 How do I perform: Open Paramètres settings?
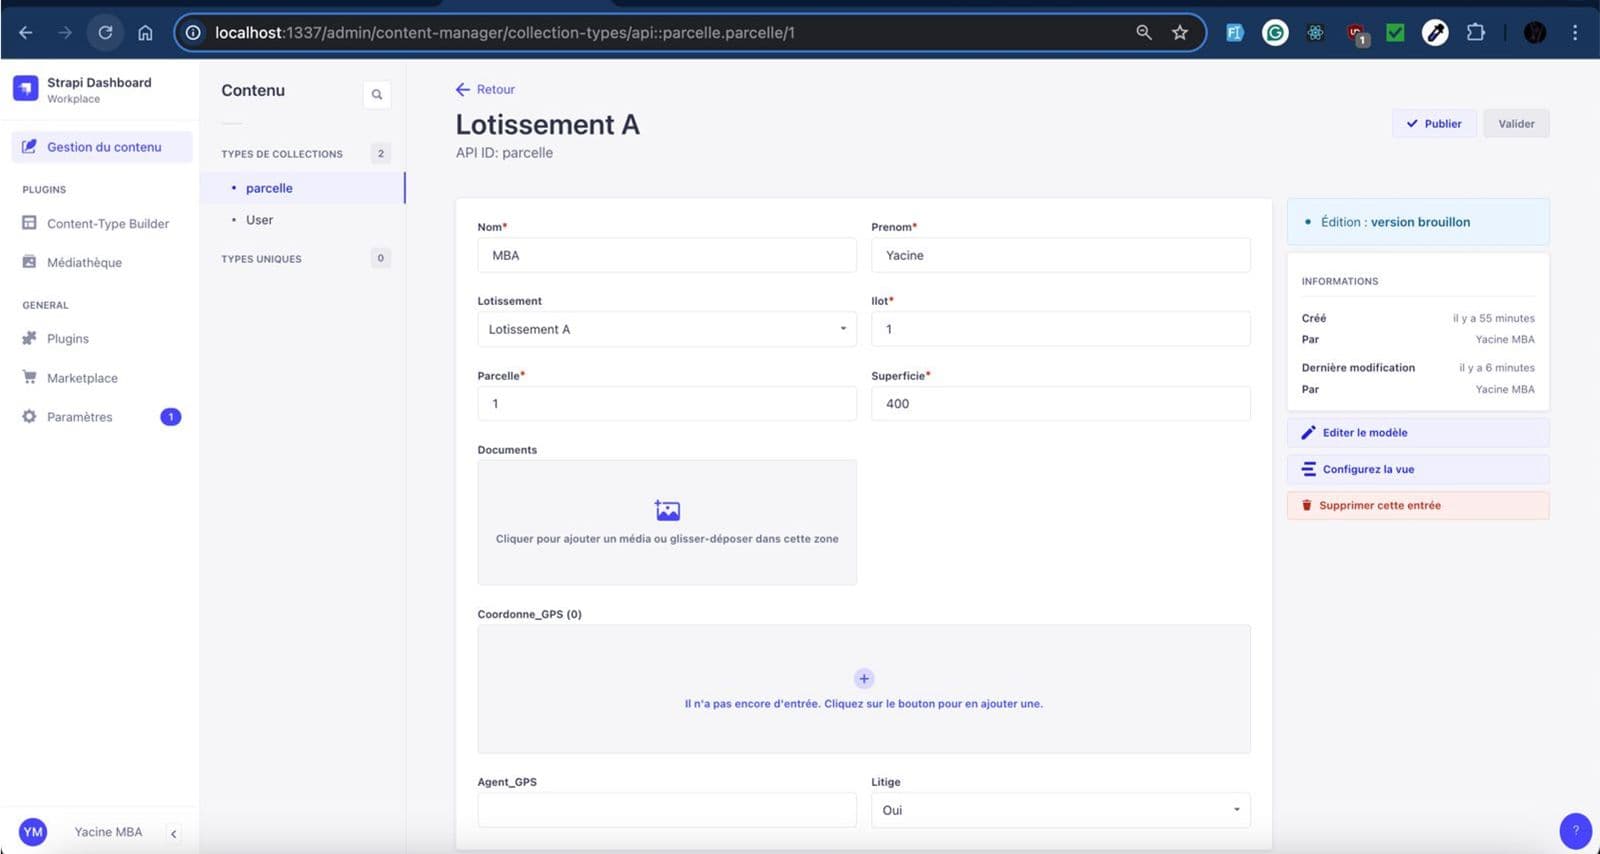tap(79, 417)
